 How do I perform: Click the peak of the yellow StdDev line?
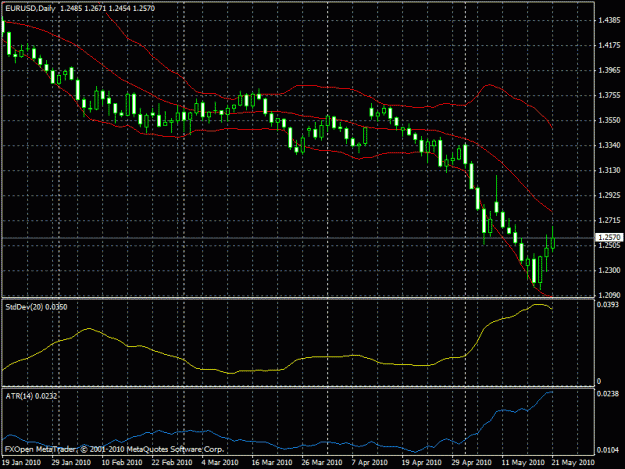click(x=537, y=305)
